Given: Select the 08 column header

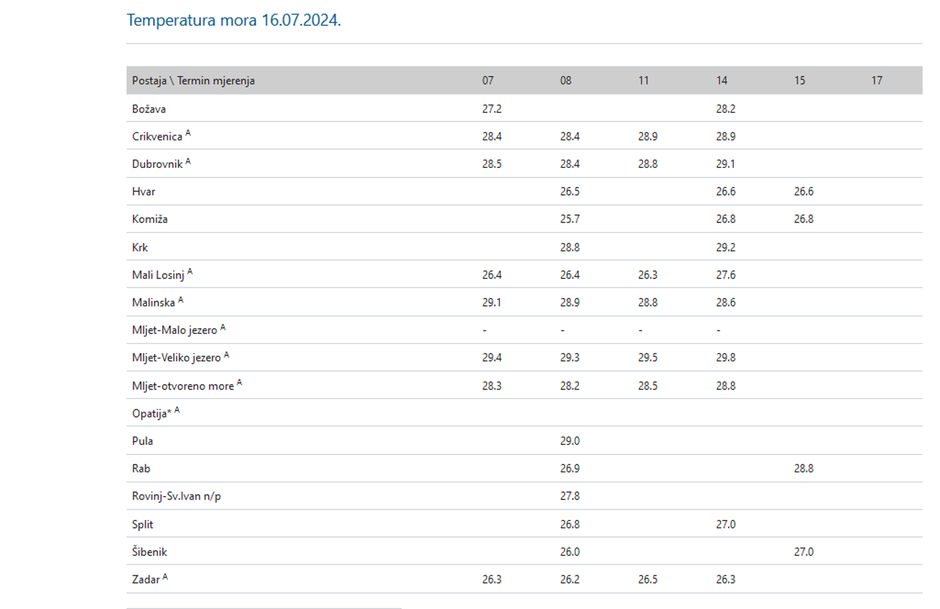Looking at the screenshot, I should [566, 81].
